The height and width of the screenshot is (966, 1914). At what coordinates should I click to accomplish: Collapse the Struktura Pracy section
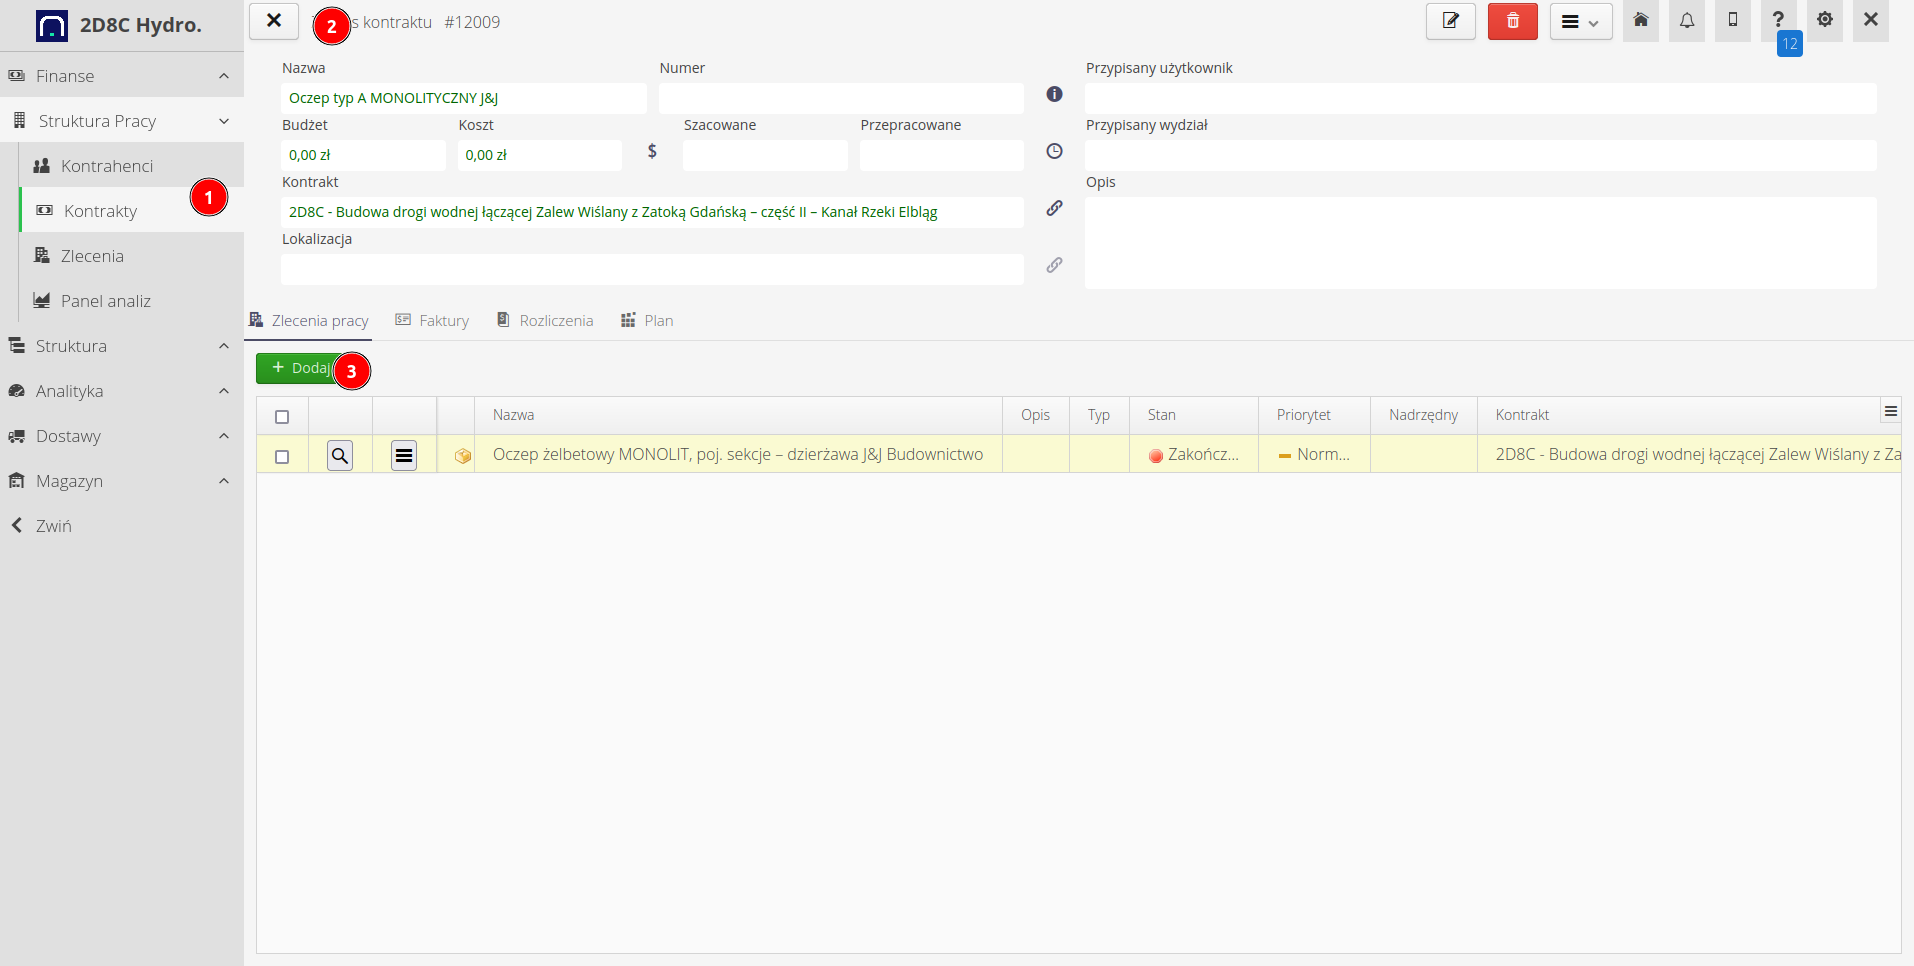coord(122,121)
